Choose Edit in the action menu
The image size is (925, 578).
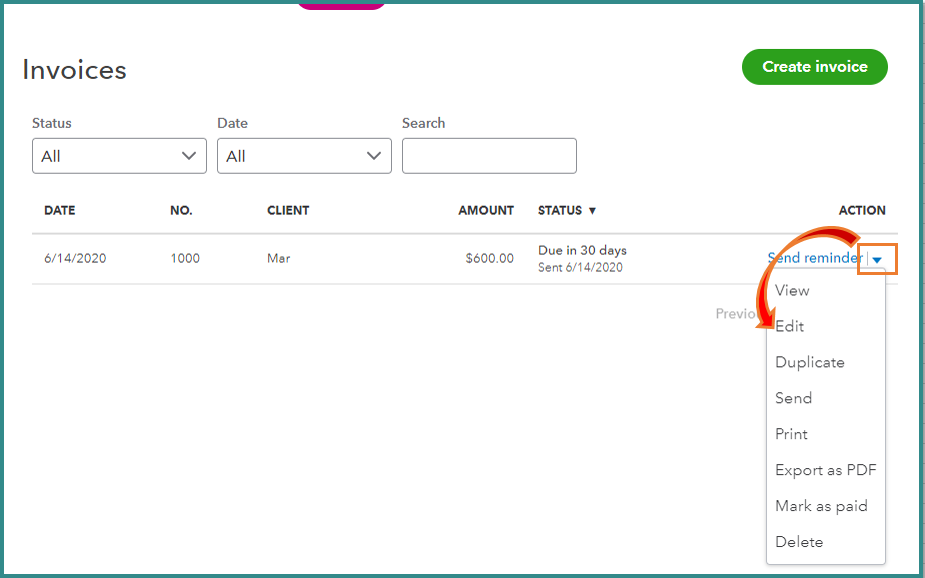790,326
